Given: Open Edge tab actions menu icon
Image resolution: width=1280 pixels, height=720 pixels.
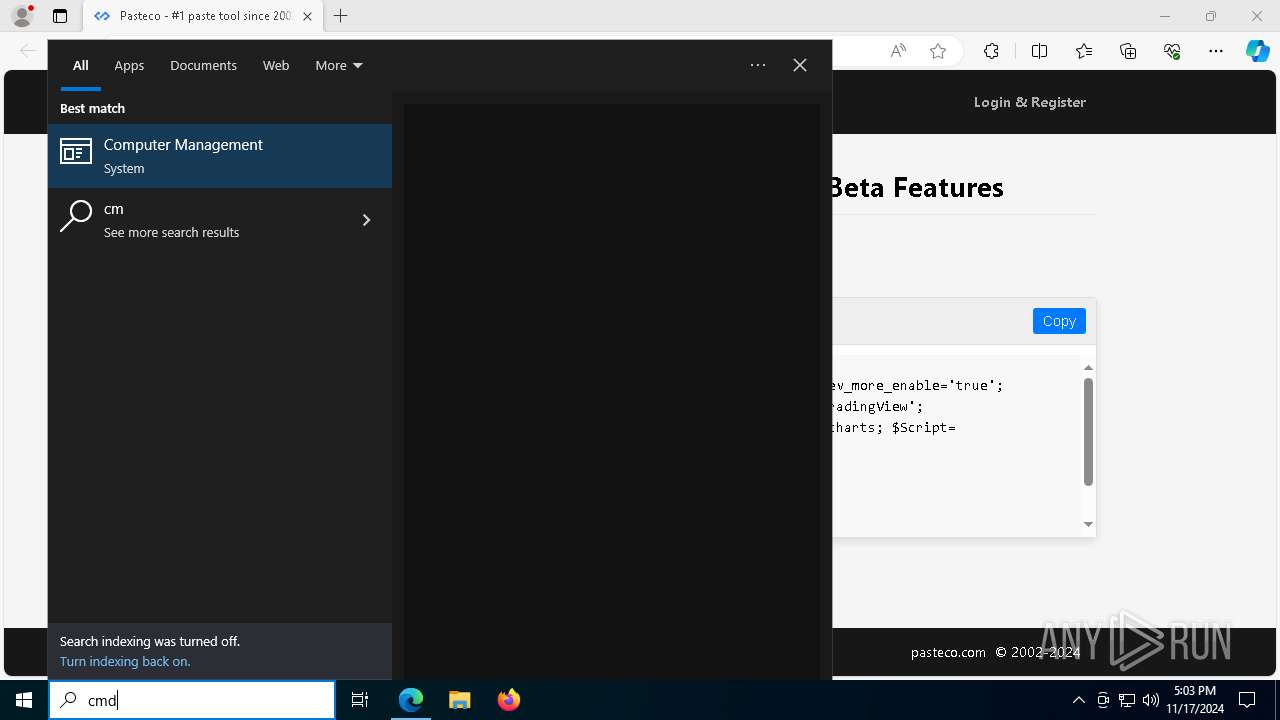Looking at the screenshot, I should pyautogui.click(x=60, y=16).
